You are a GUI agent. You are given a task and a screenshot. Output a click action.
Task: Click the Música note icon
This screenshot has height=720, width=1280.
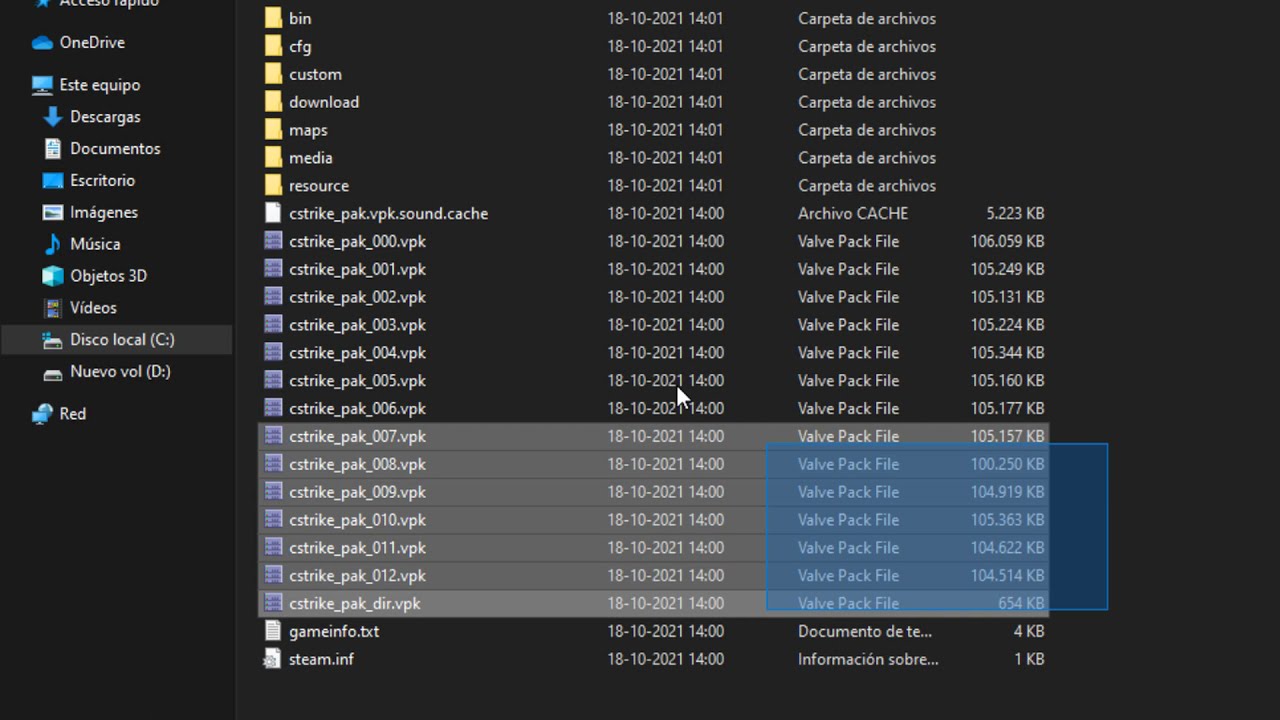click(53, 244)
